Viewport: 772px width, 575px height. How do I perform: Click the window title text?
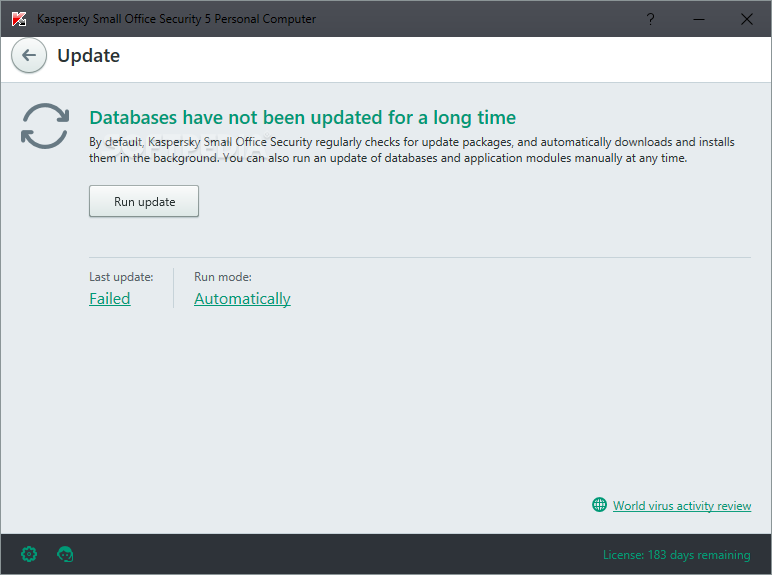[x=177, y=19]
